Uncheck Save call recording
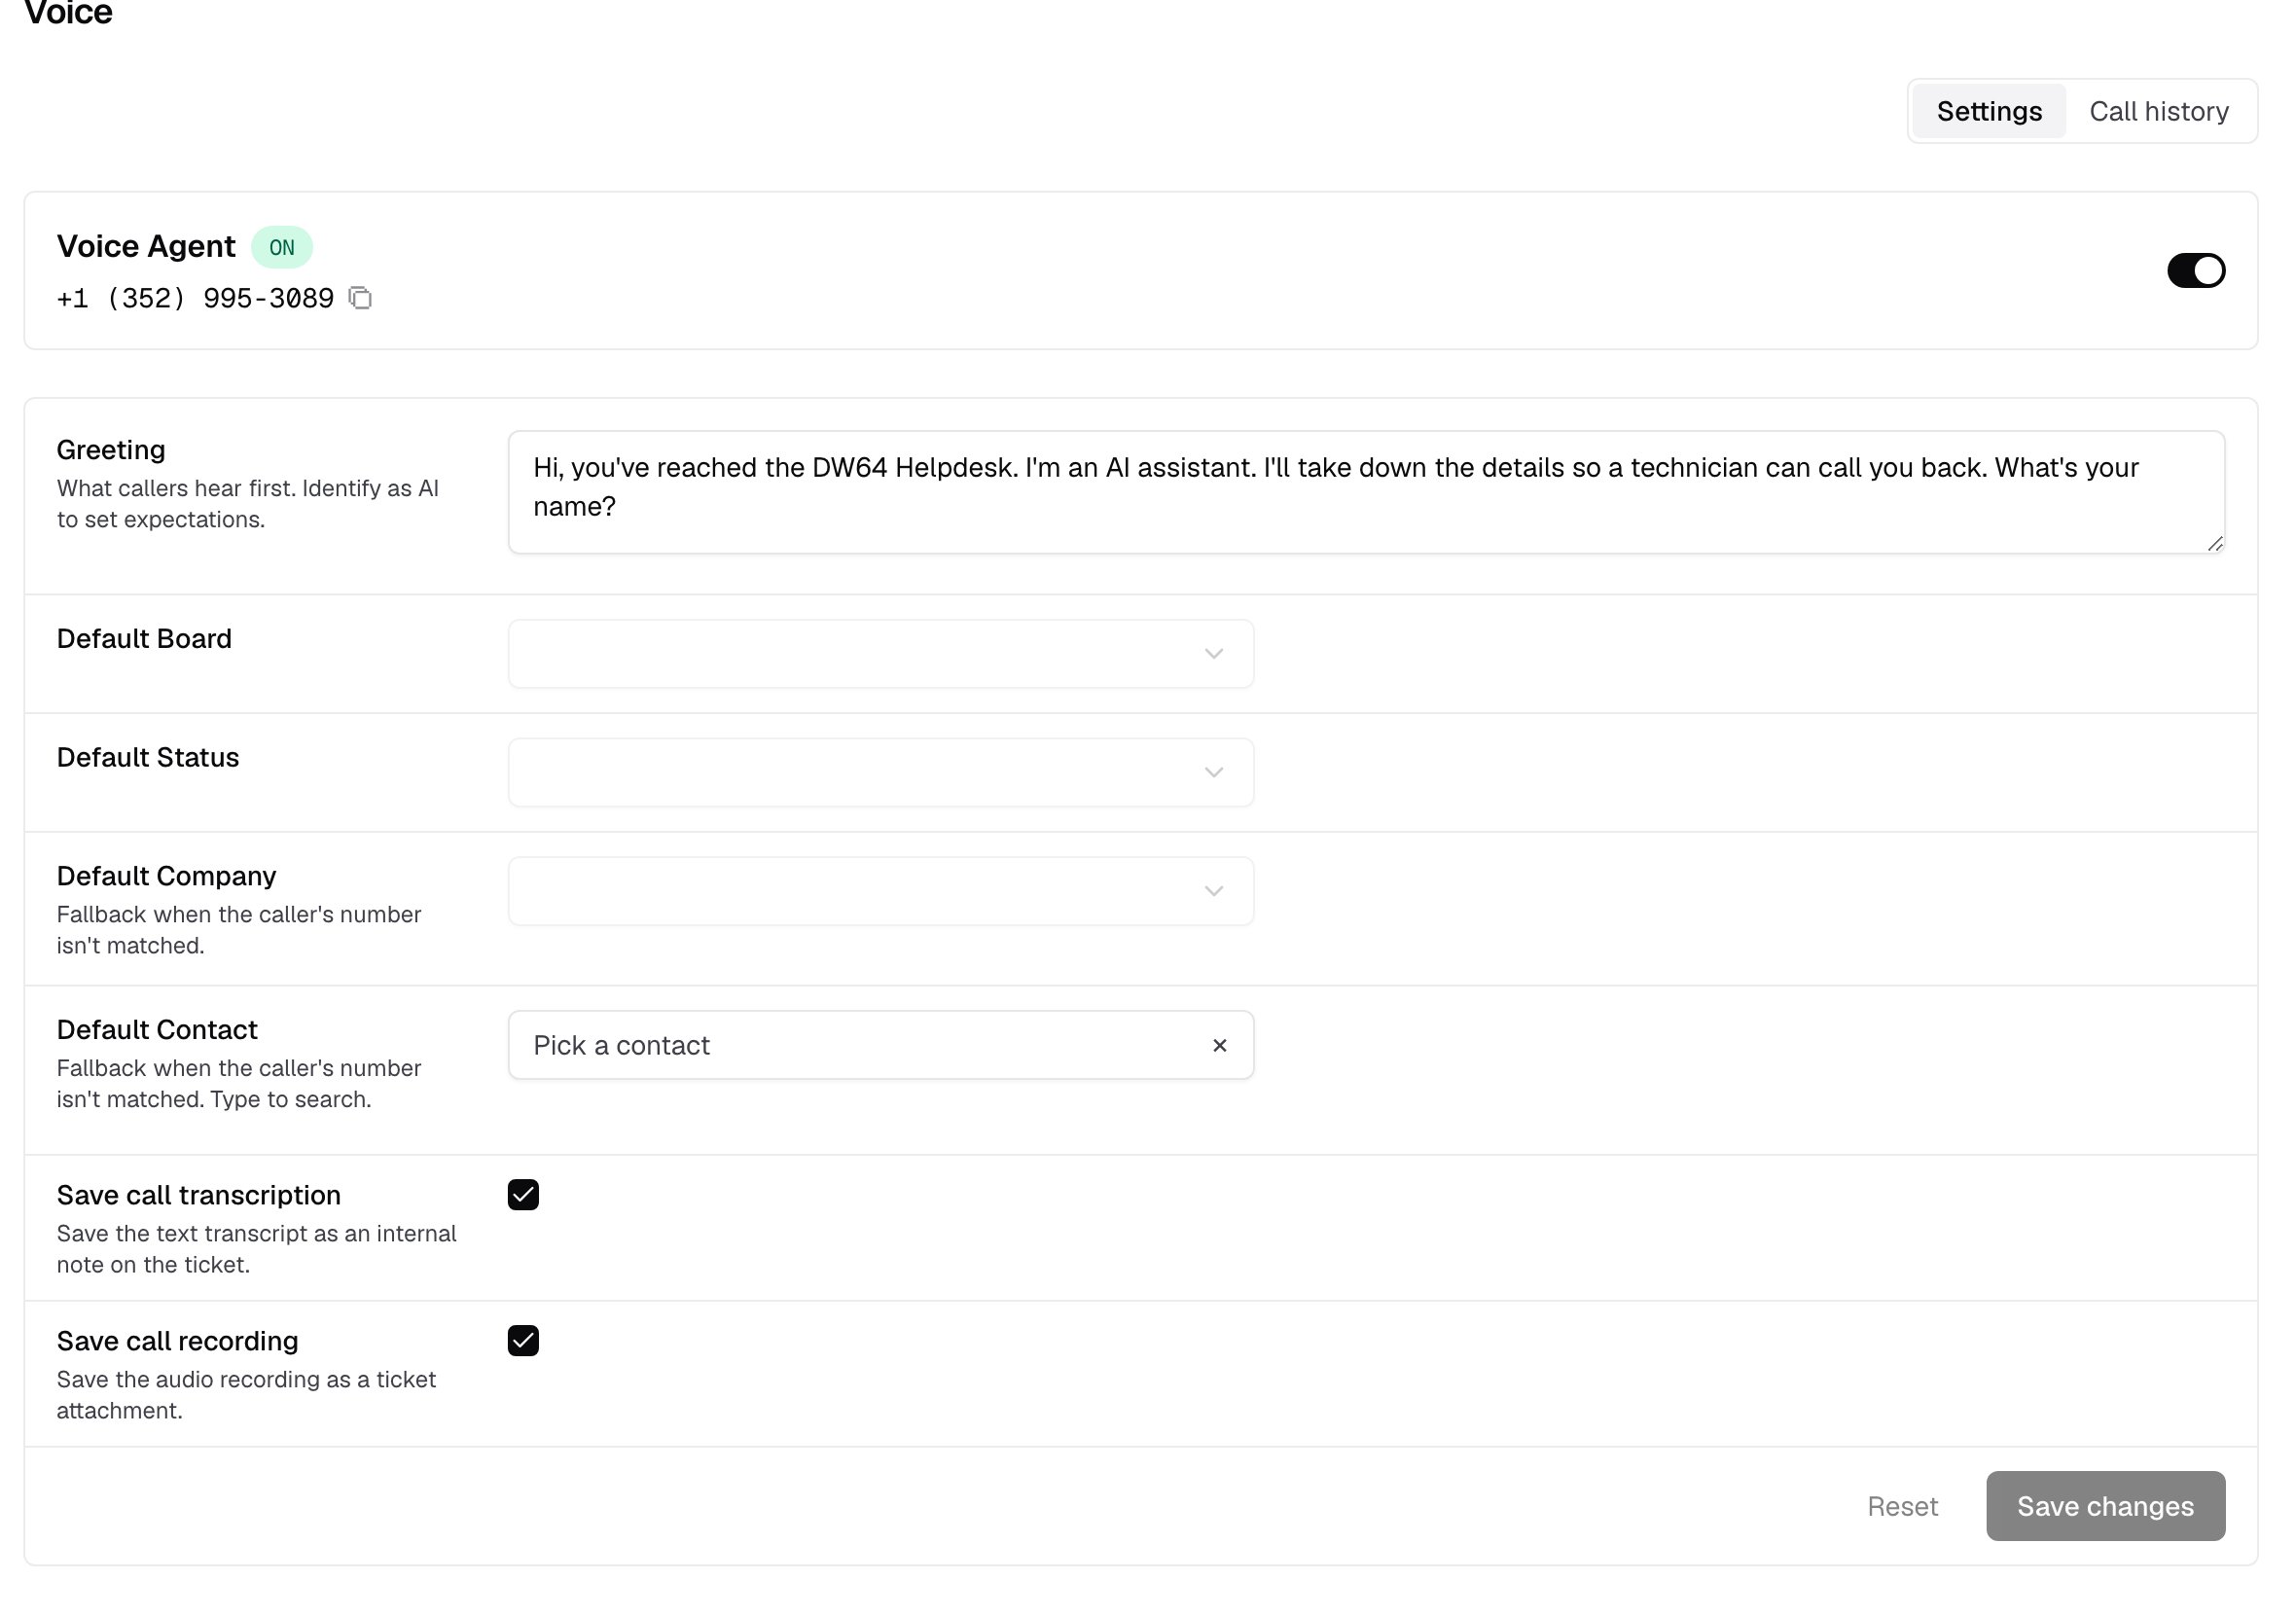The image size is (2296, 1615). (523, 1341)
